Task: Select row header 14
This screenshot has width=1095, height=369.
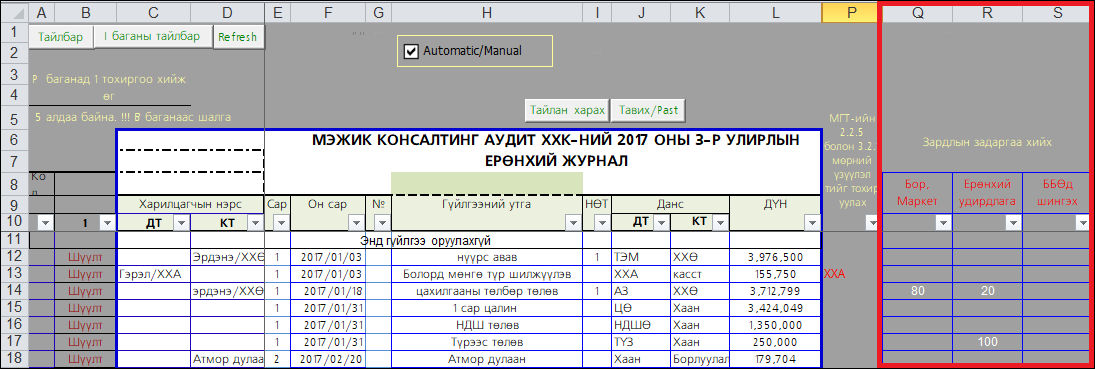Action: (15, 291)
